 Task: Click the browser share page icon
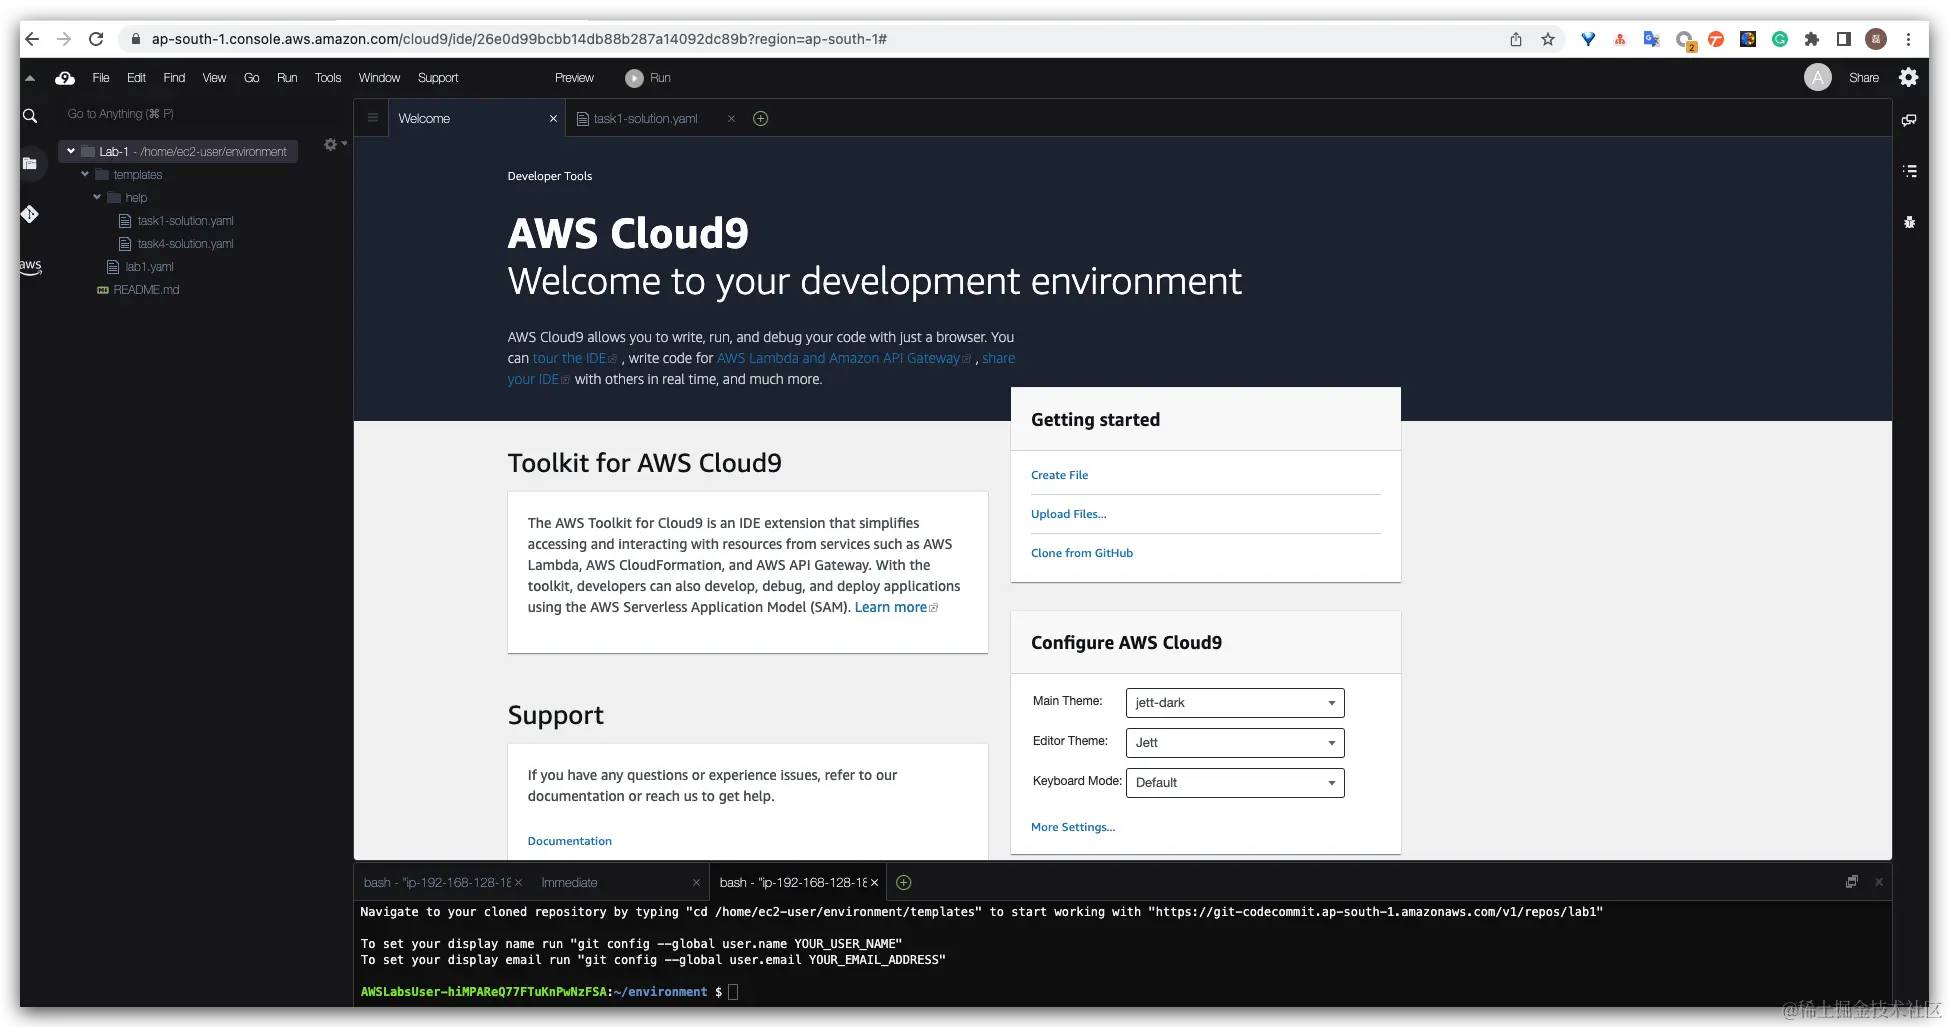(1516, 39)
